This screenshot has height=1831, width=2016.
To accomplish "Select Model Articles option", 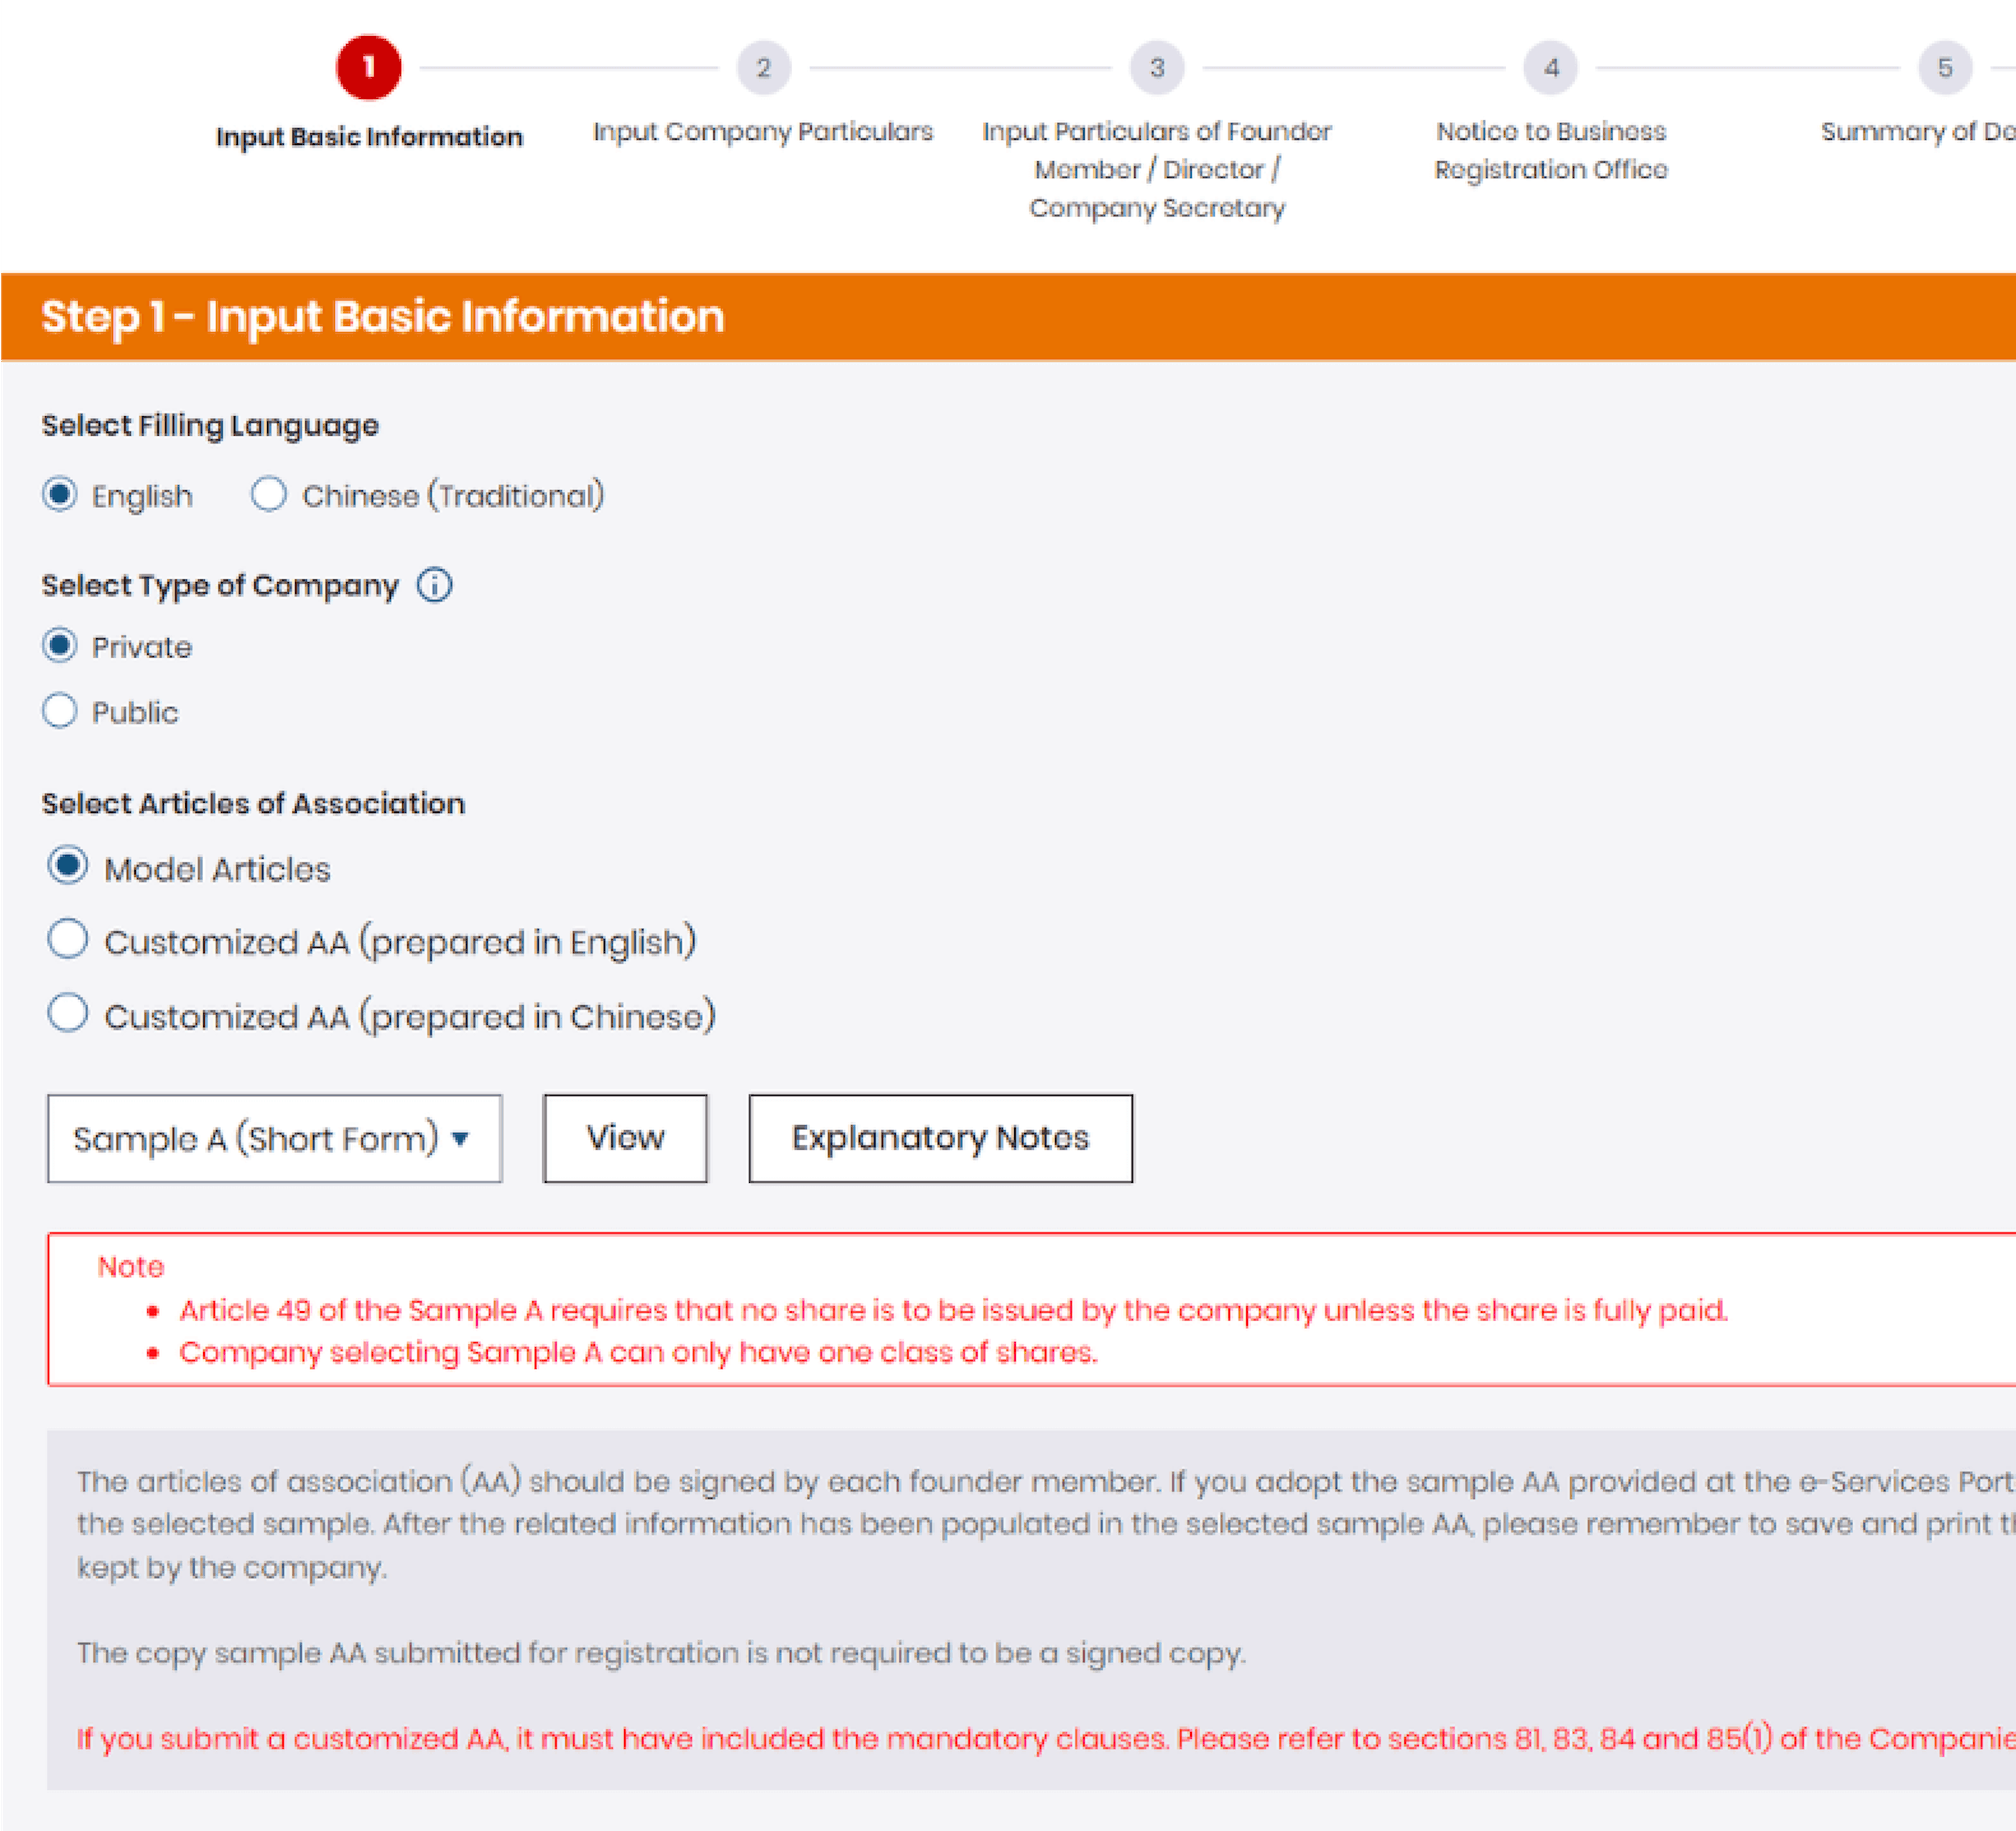I will pos(68,866).
